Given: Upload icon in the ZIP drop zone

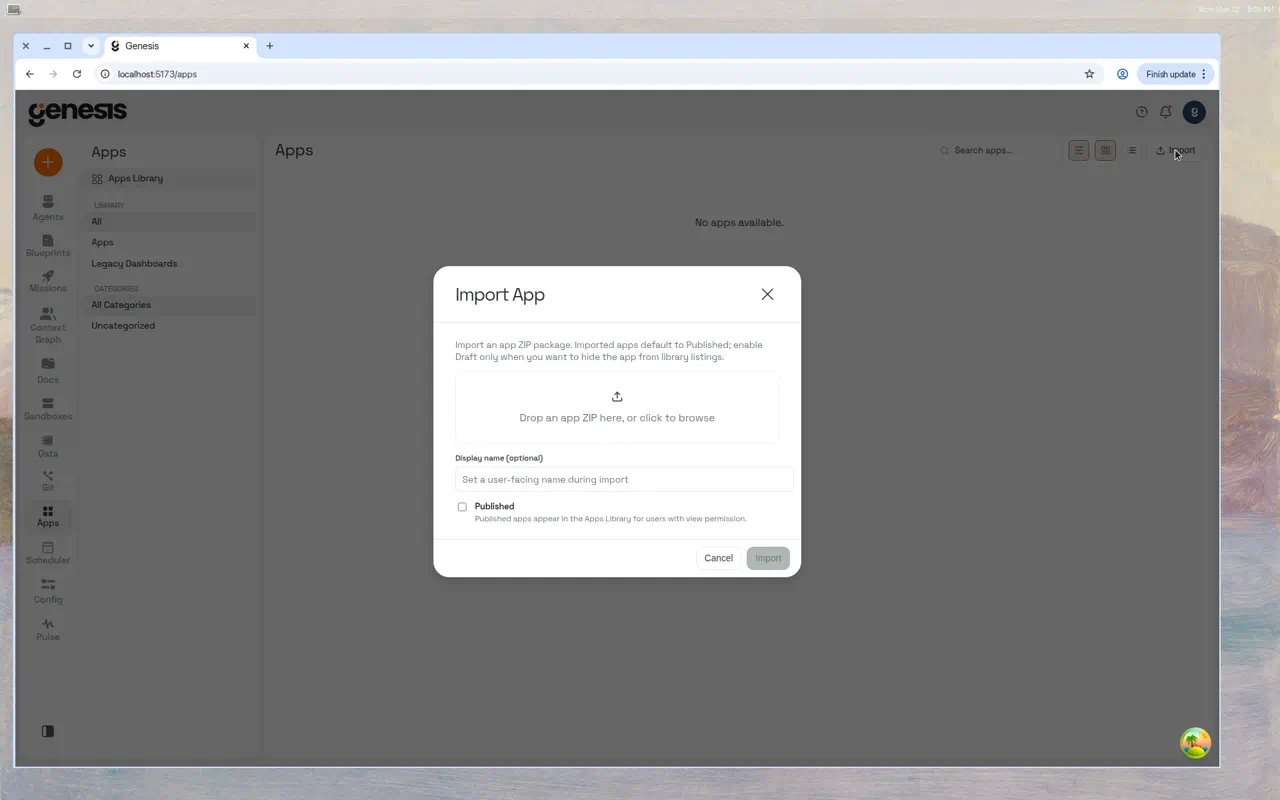Looking at the screenshot, I should pos(617,397).
